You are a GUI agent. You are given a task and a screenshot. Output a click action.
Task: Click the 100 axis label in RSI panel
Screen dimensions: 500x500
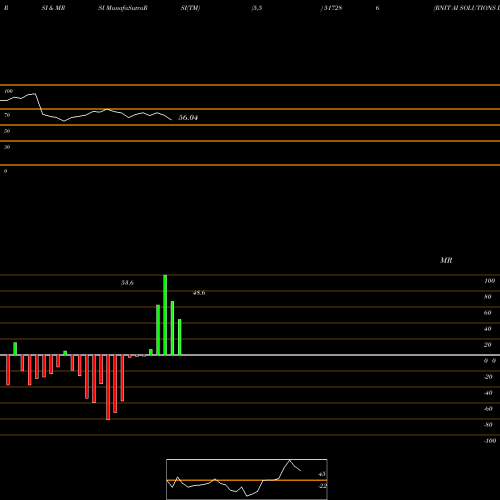(x=9, y=91)
